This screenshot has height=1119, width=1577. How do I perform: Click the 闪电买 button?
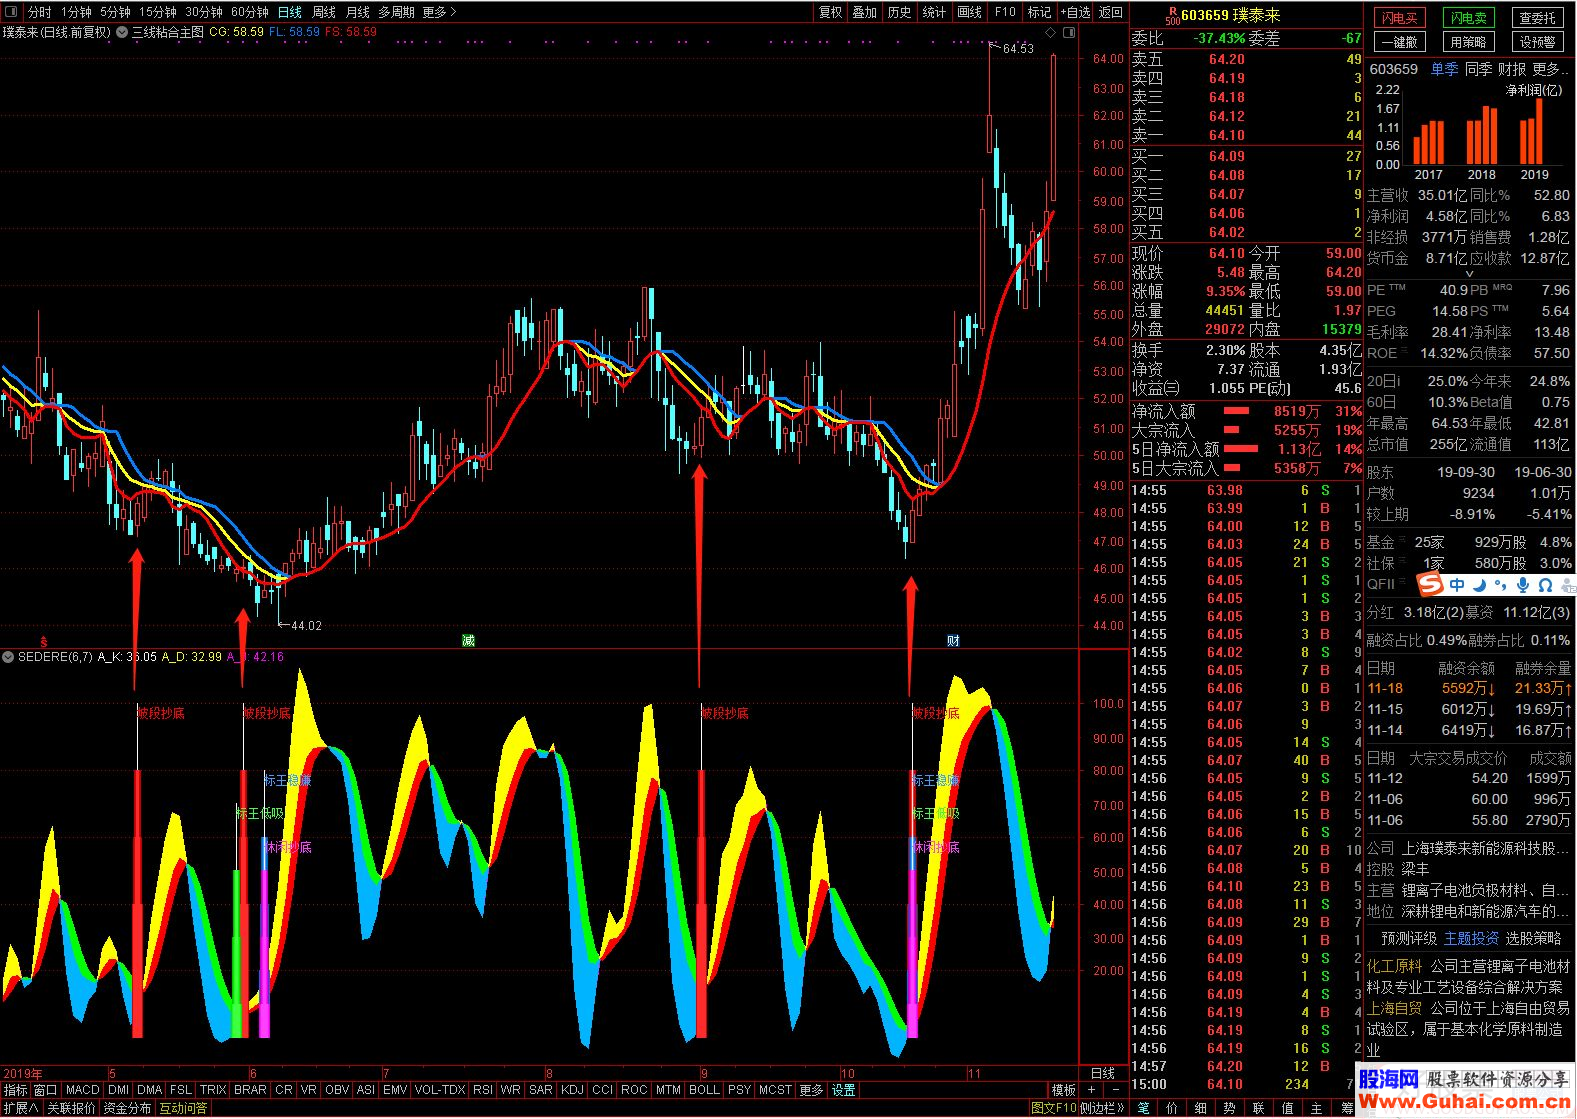point(1399,18)
